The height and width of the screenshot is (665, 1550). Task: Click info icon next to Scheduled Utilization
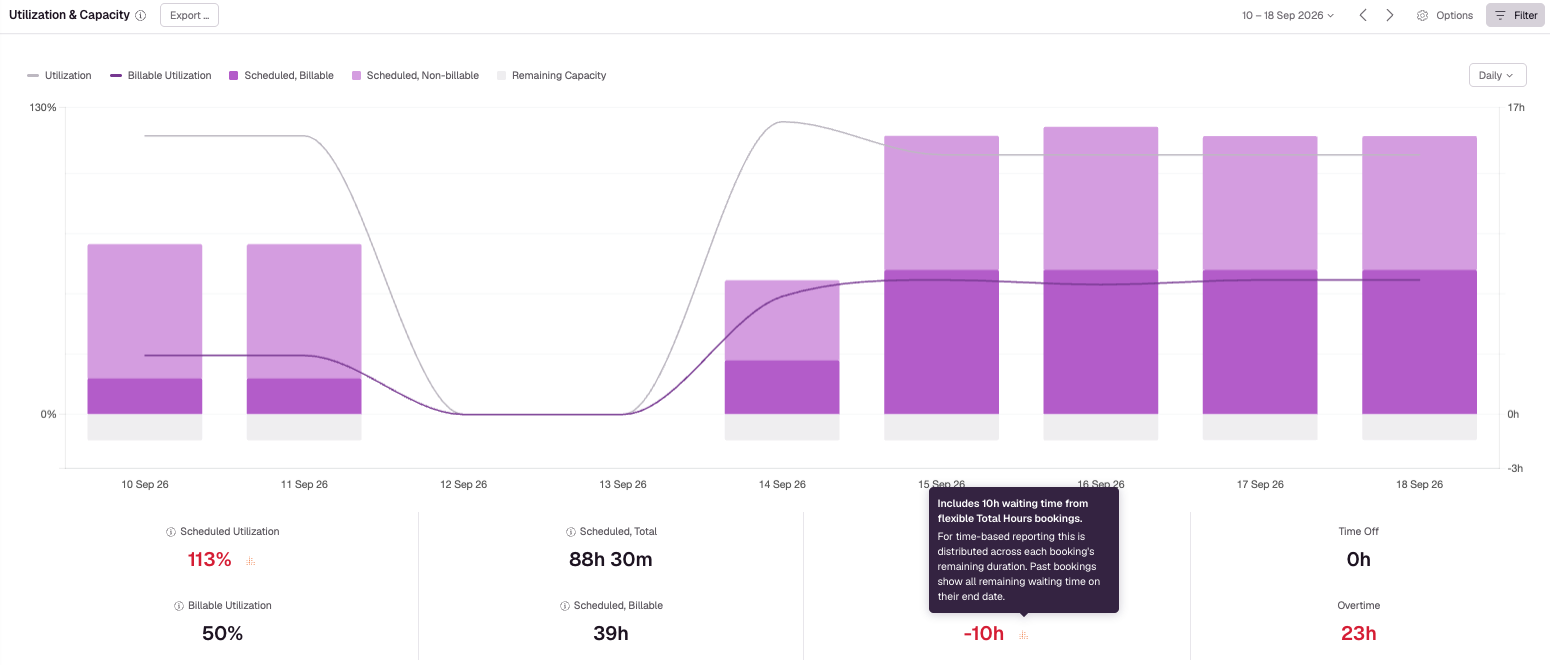pos(171,532)
